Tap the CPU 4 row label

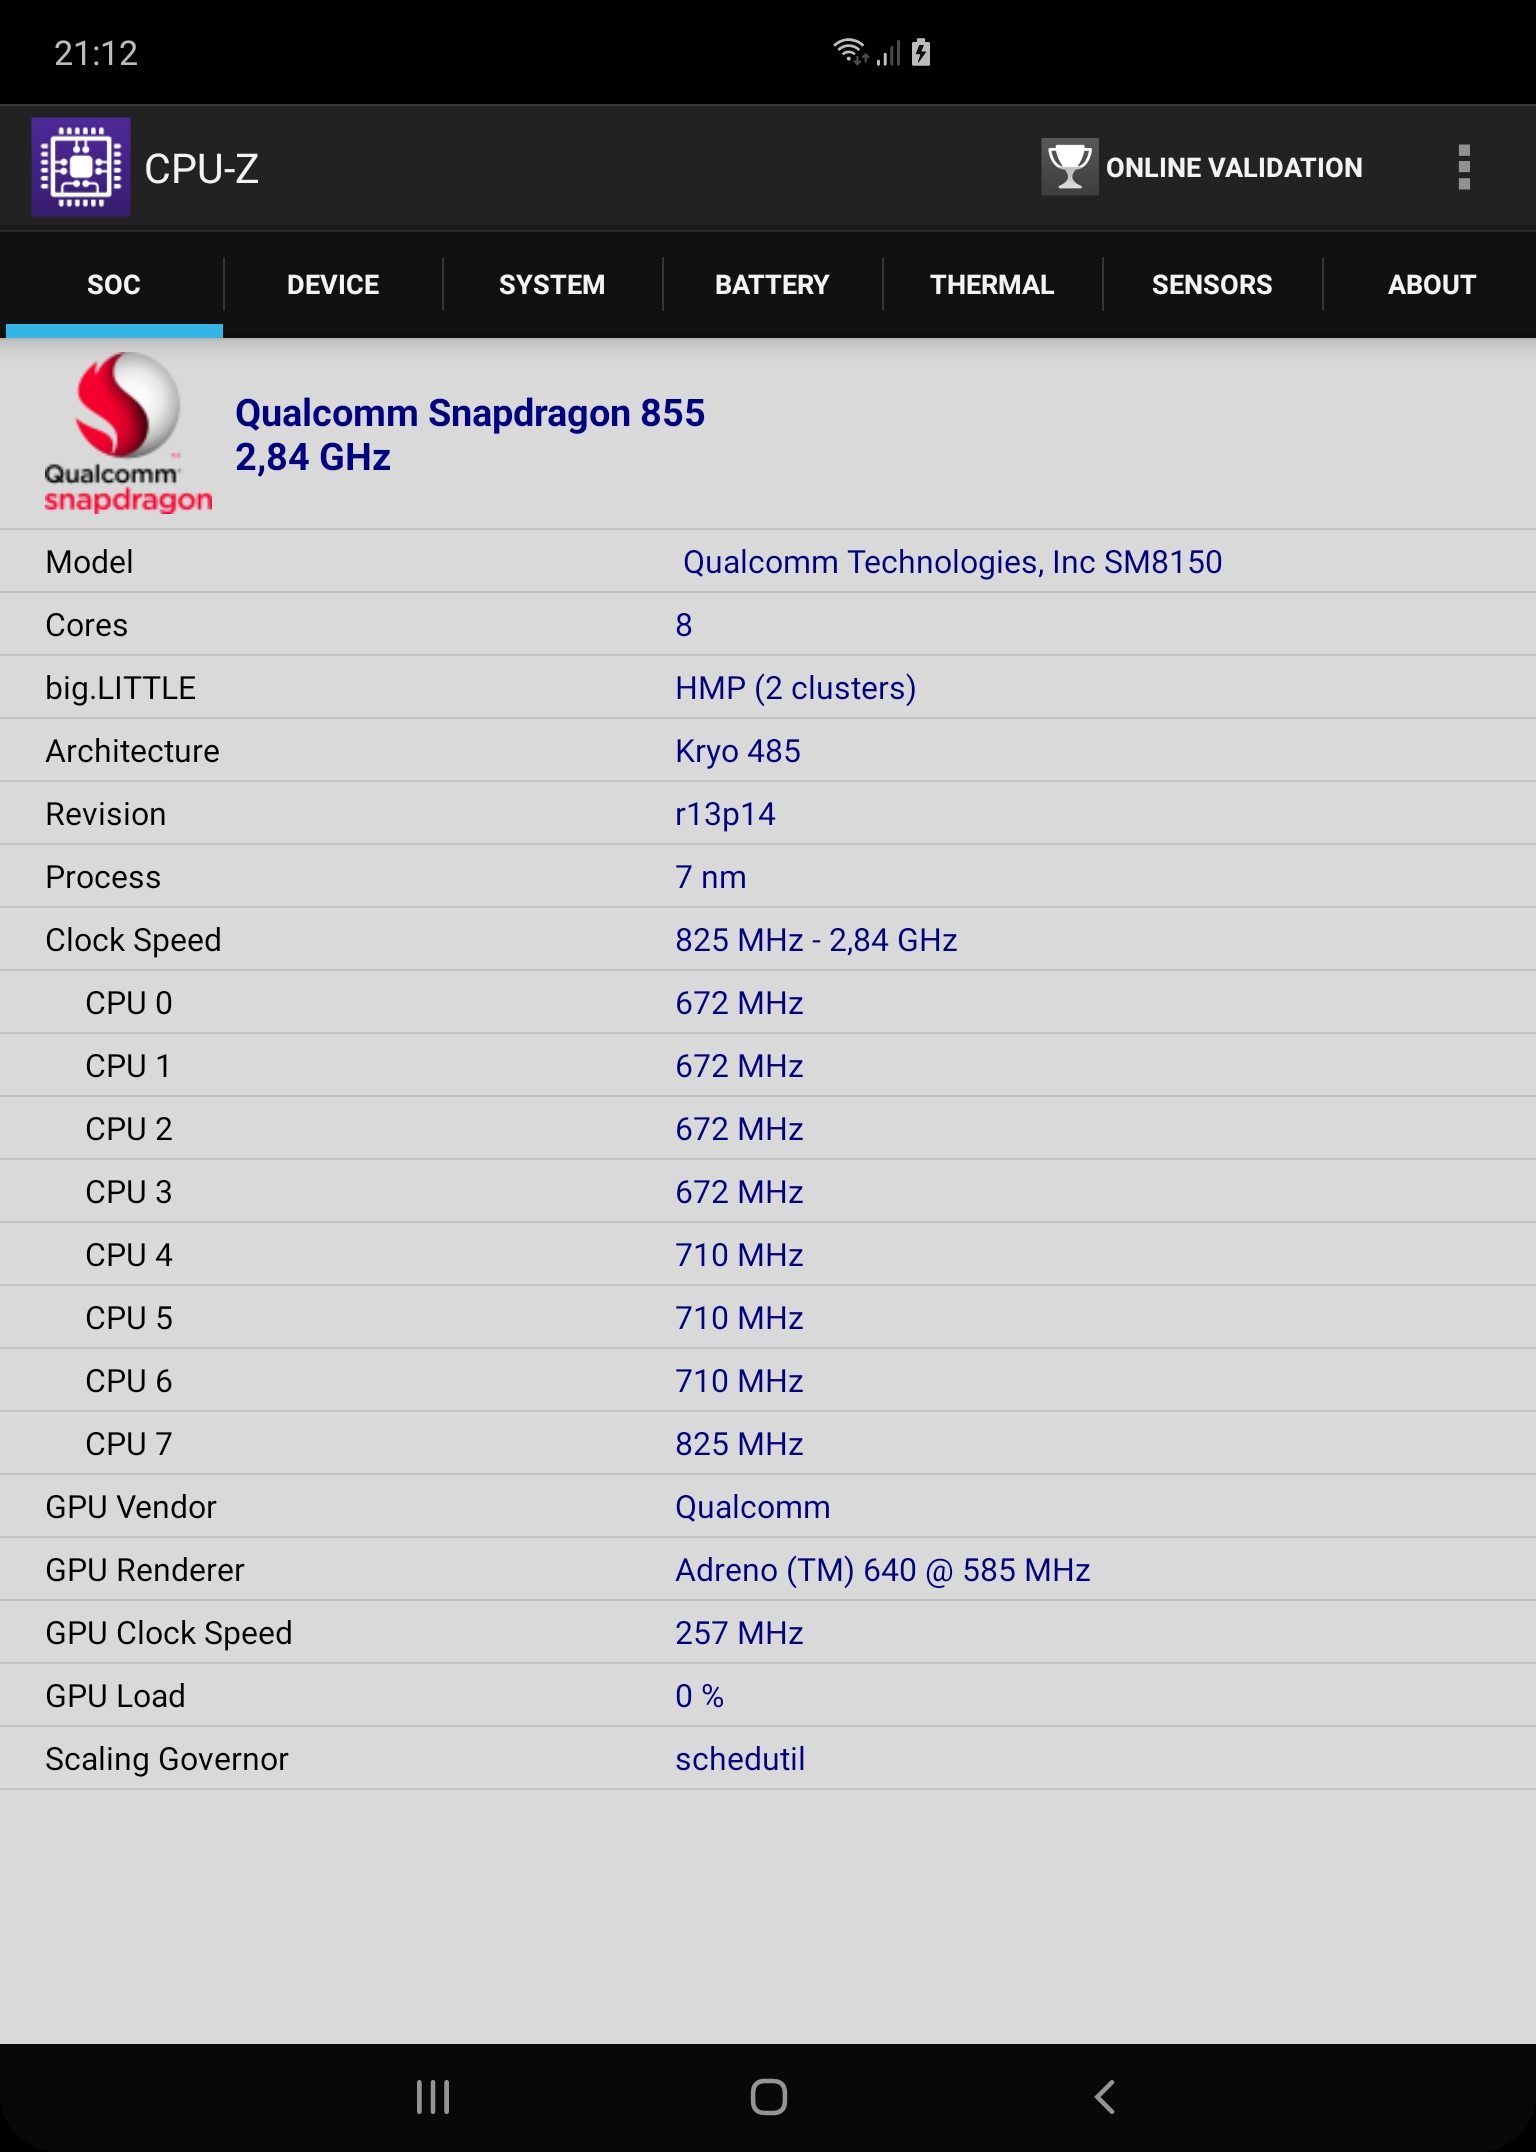click(x=129, y=1255)
